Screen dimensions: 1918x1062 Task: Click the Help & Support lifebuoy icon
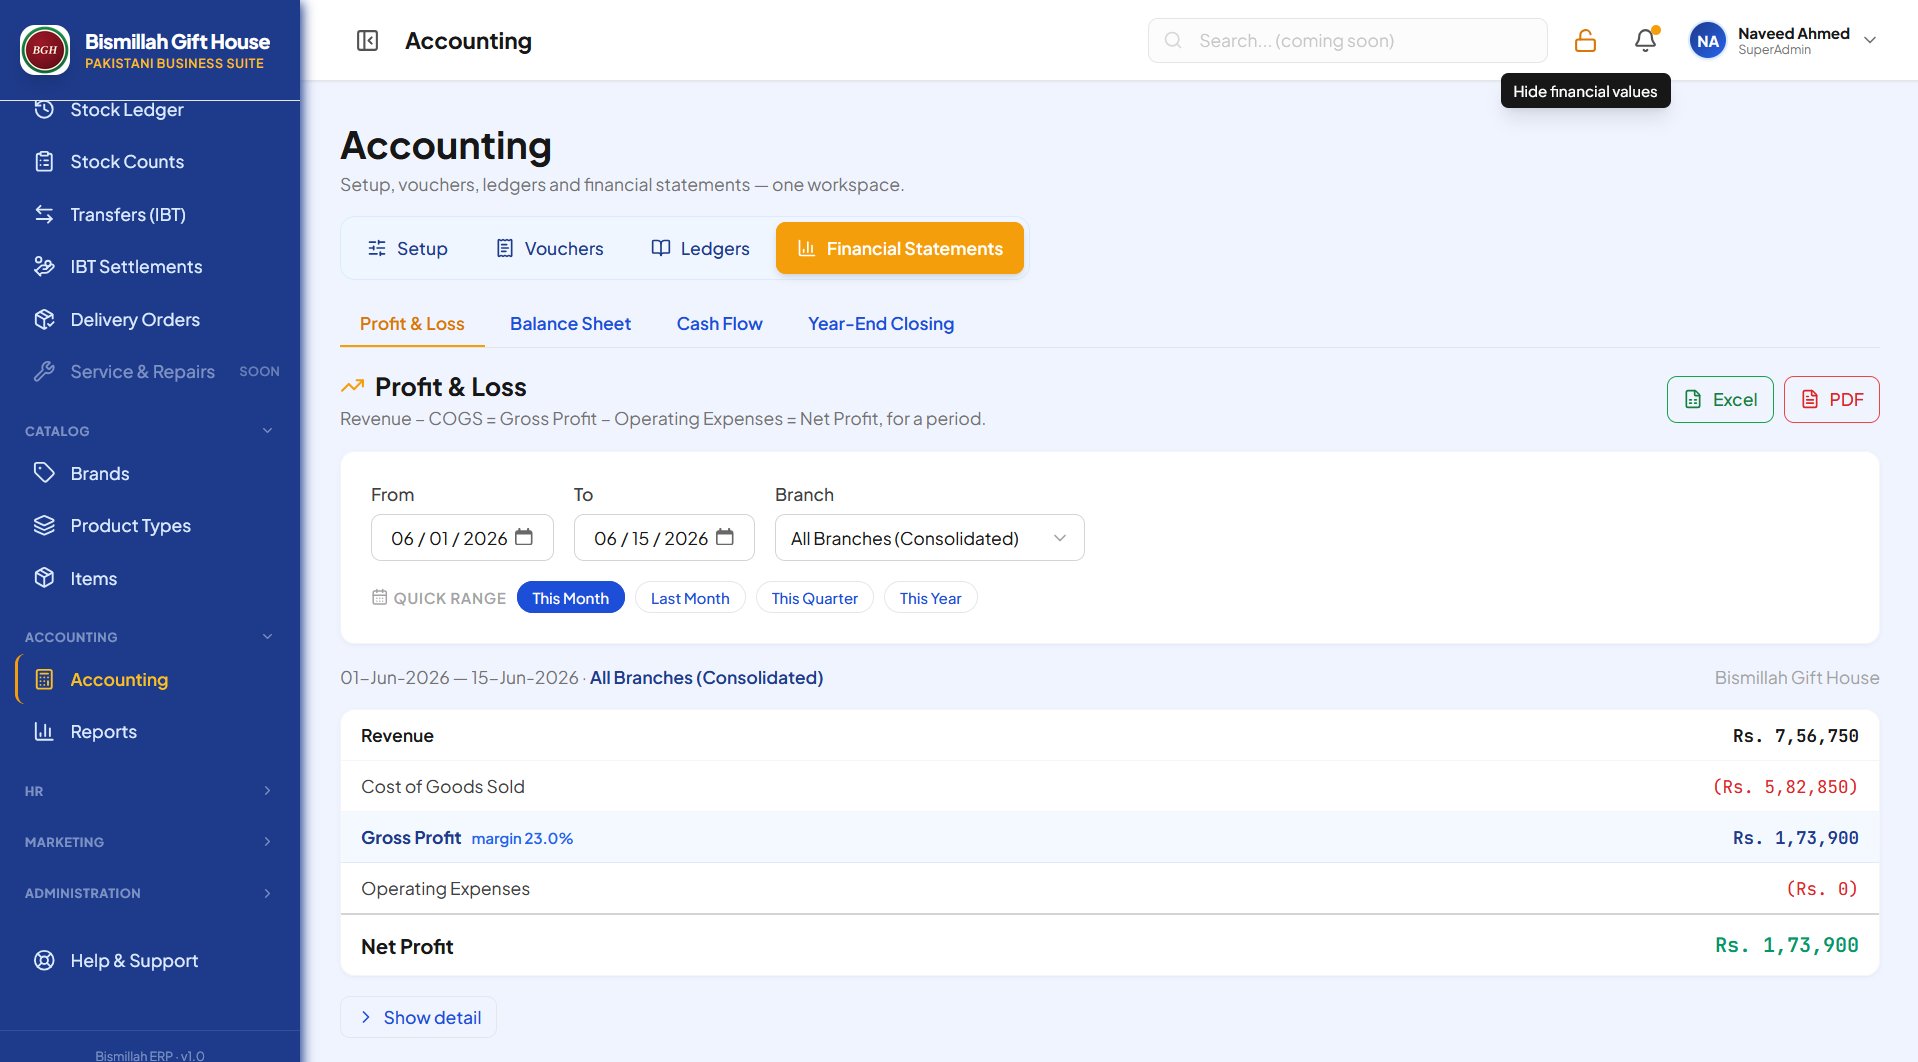tap(44, 961)
